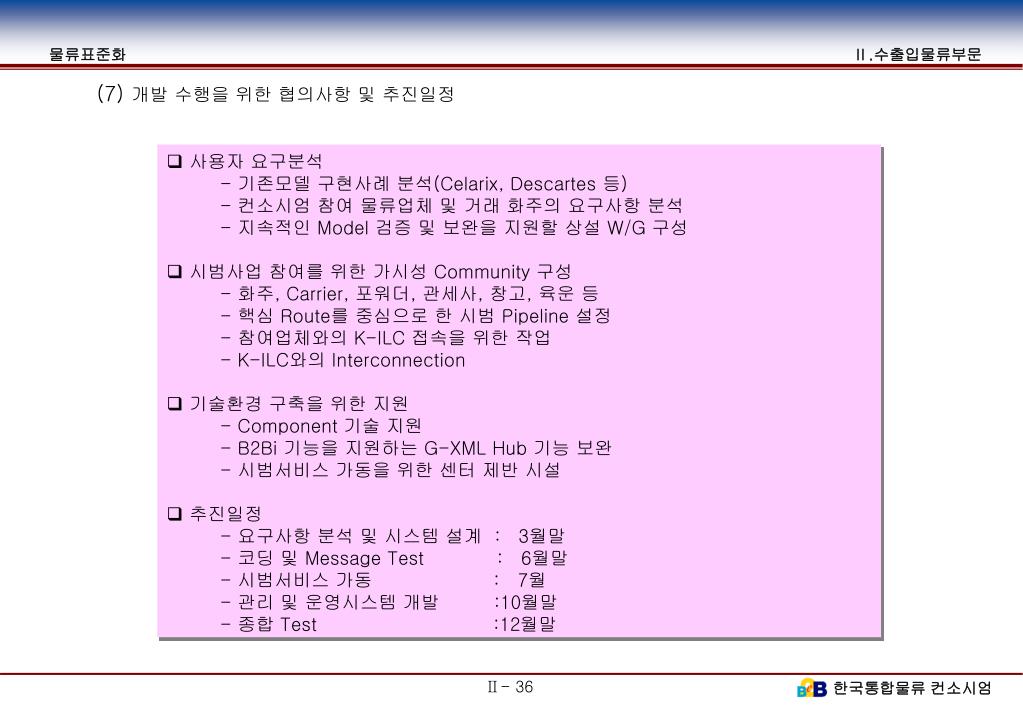Viewport: 1023px width, 708px height.
Task: Click the page number II - 36
Action: pyautogui.click(x=510, y=686)
